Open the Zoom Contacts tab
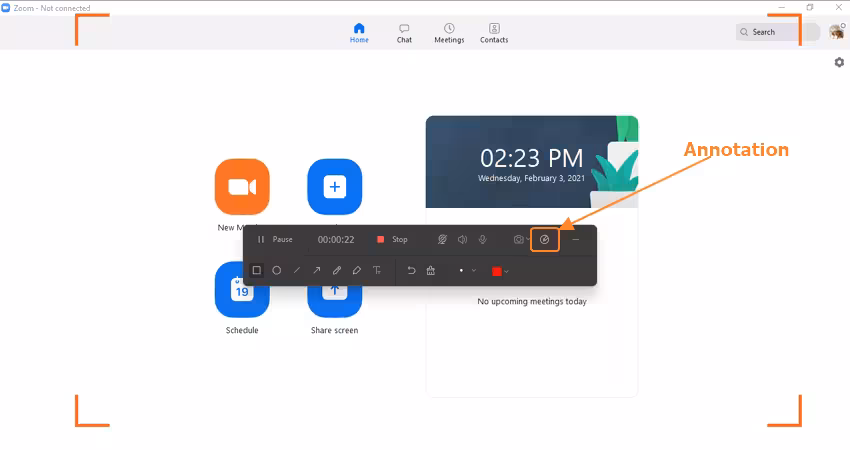Image resolution: width=850 pixels, height=450 pixels. point(494,33)
